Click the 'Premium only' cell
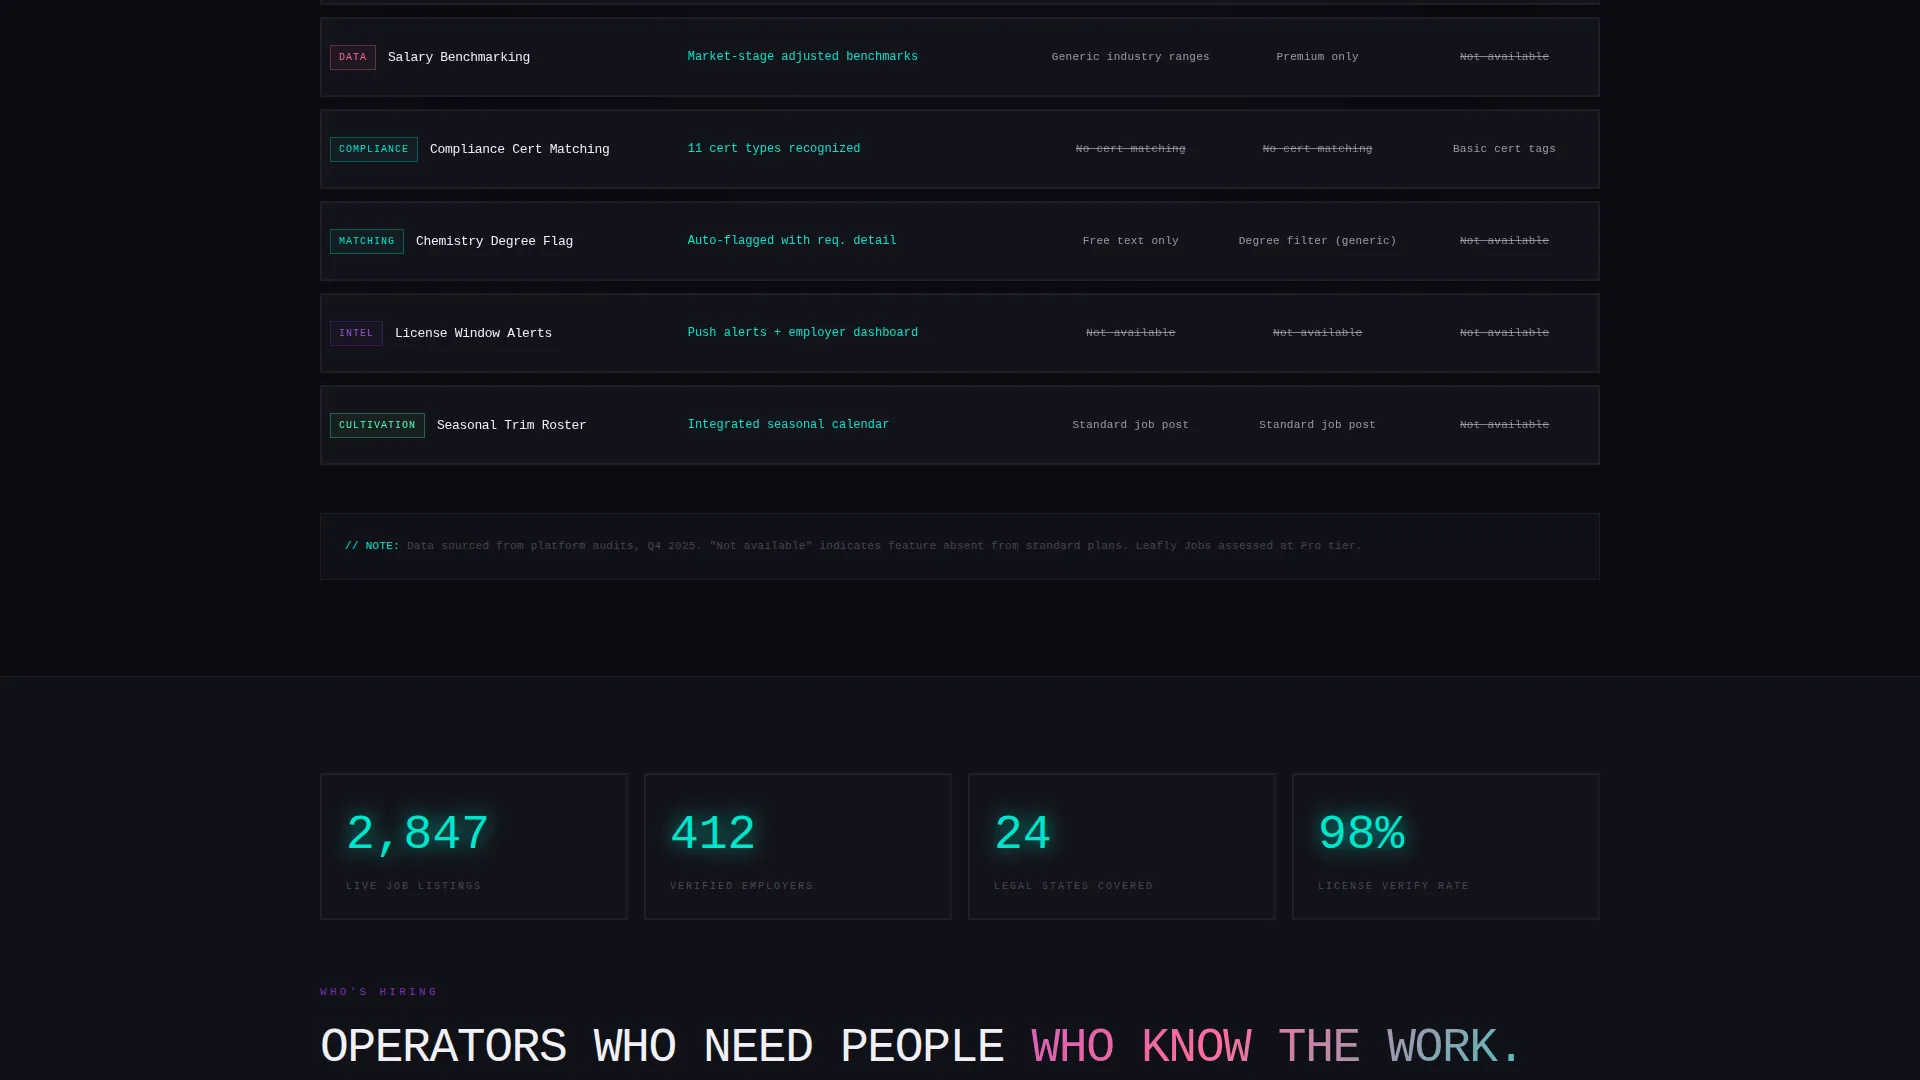 [1317, 57]
